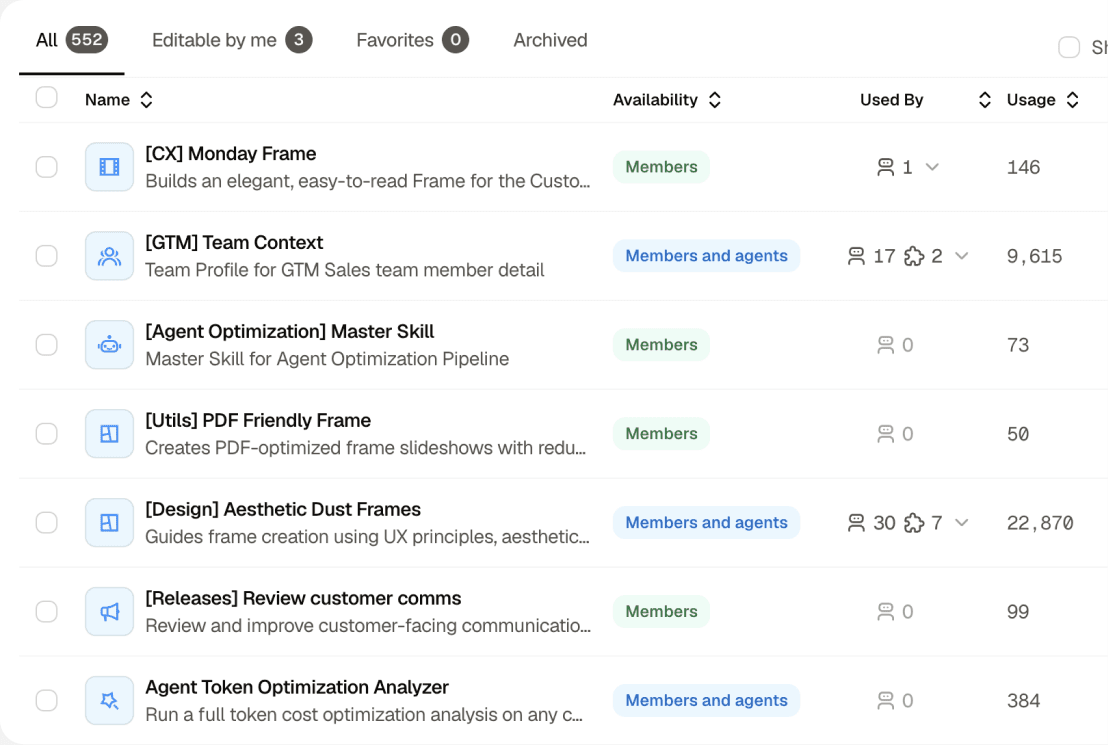Click the film frame icon for [CX] Monday Frame
Image resolution: width=1108 pixels, height=745 pixels.
pyautogui.click(x=110, y=167)
